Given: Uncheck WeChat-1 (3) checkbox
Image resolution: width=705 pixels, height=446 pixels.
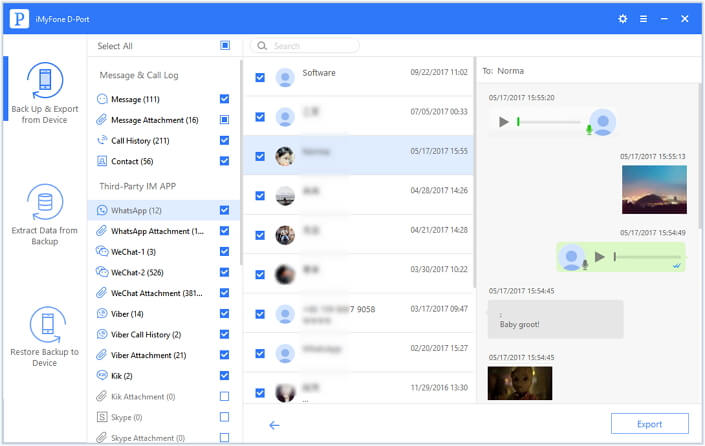Looking at the screenshot, I should click(x=224, y=251).
